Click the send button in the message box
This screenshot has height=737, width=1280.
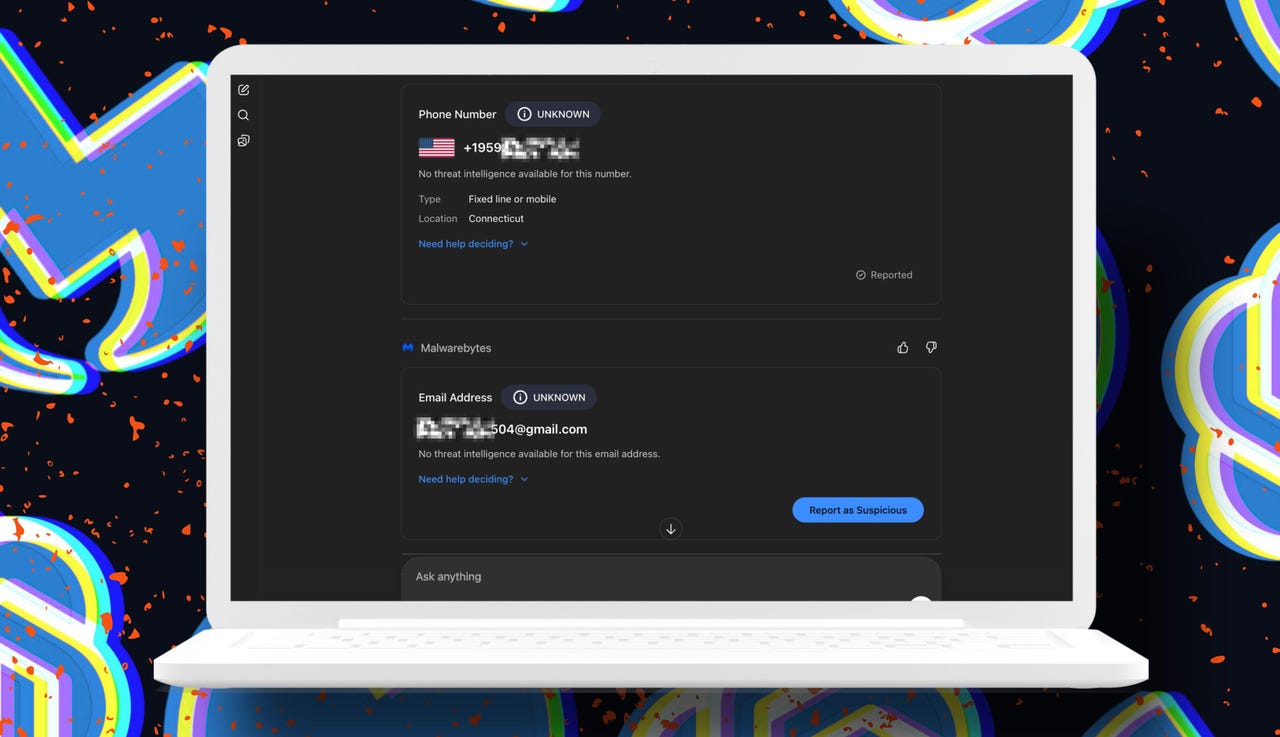click(920, 599)
